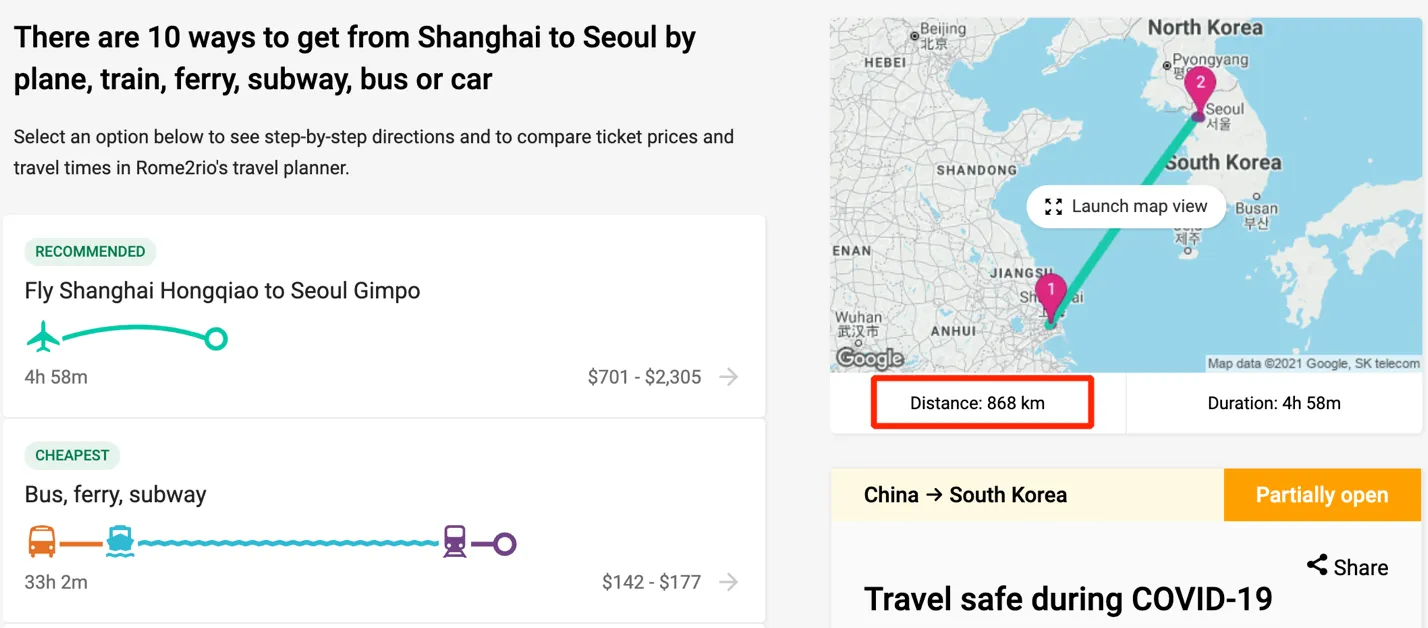1428x628 pixels.
Task: Click the Partially open status badge
Action: click(x=1321, y=495)
